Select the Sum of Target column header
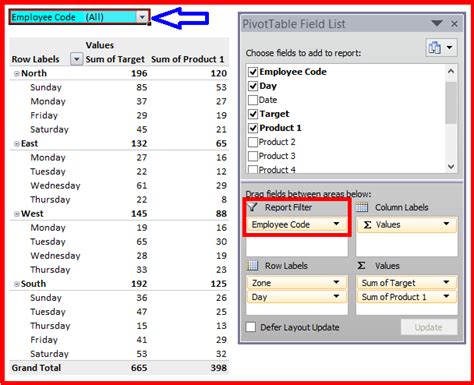Screen dimensions: 474x385 coord(115,59)
